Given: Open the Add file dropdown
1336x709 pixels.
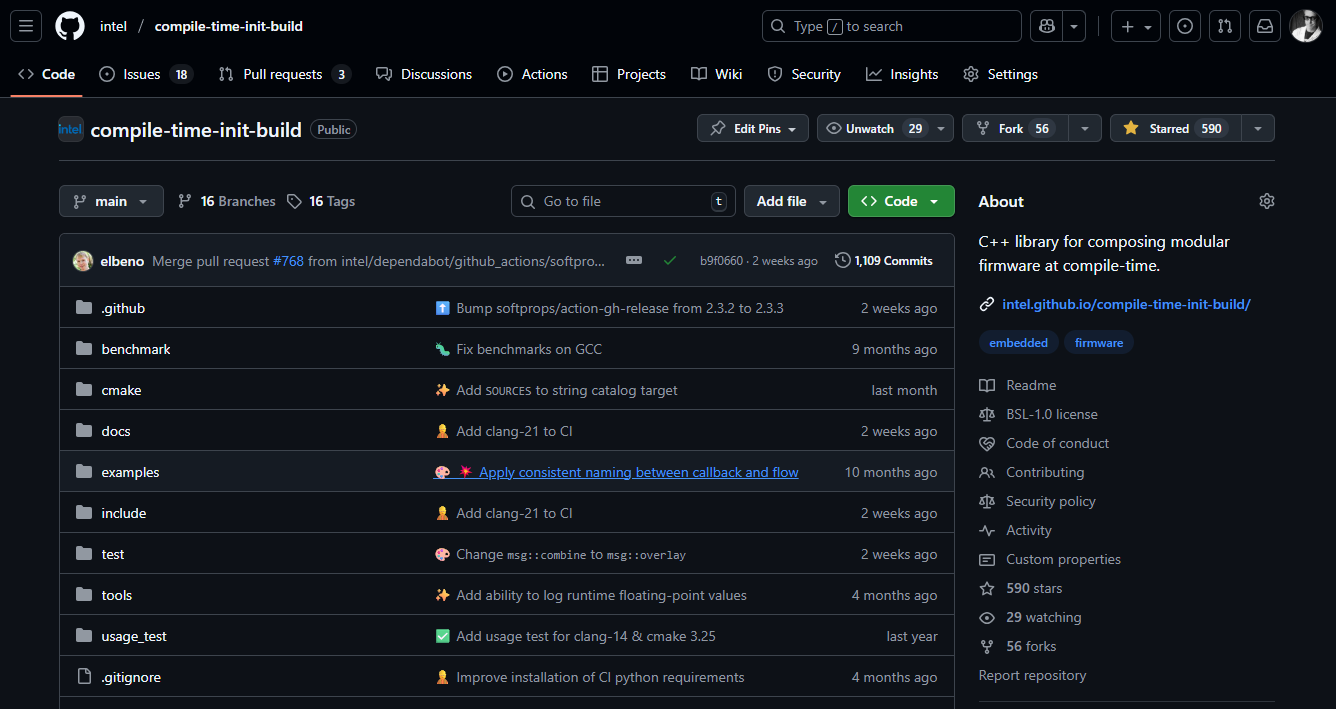Looking at the screenshot, I should 790,201.
